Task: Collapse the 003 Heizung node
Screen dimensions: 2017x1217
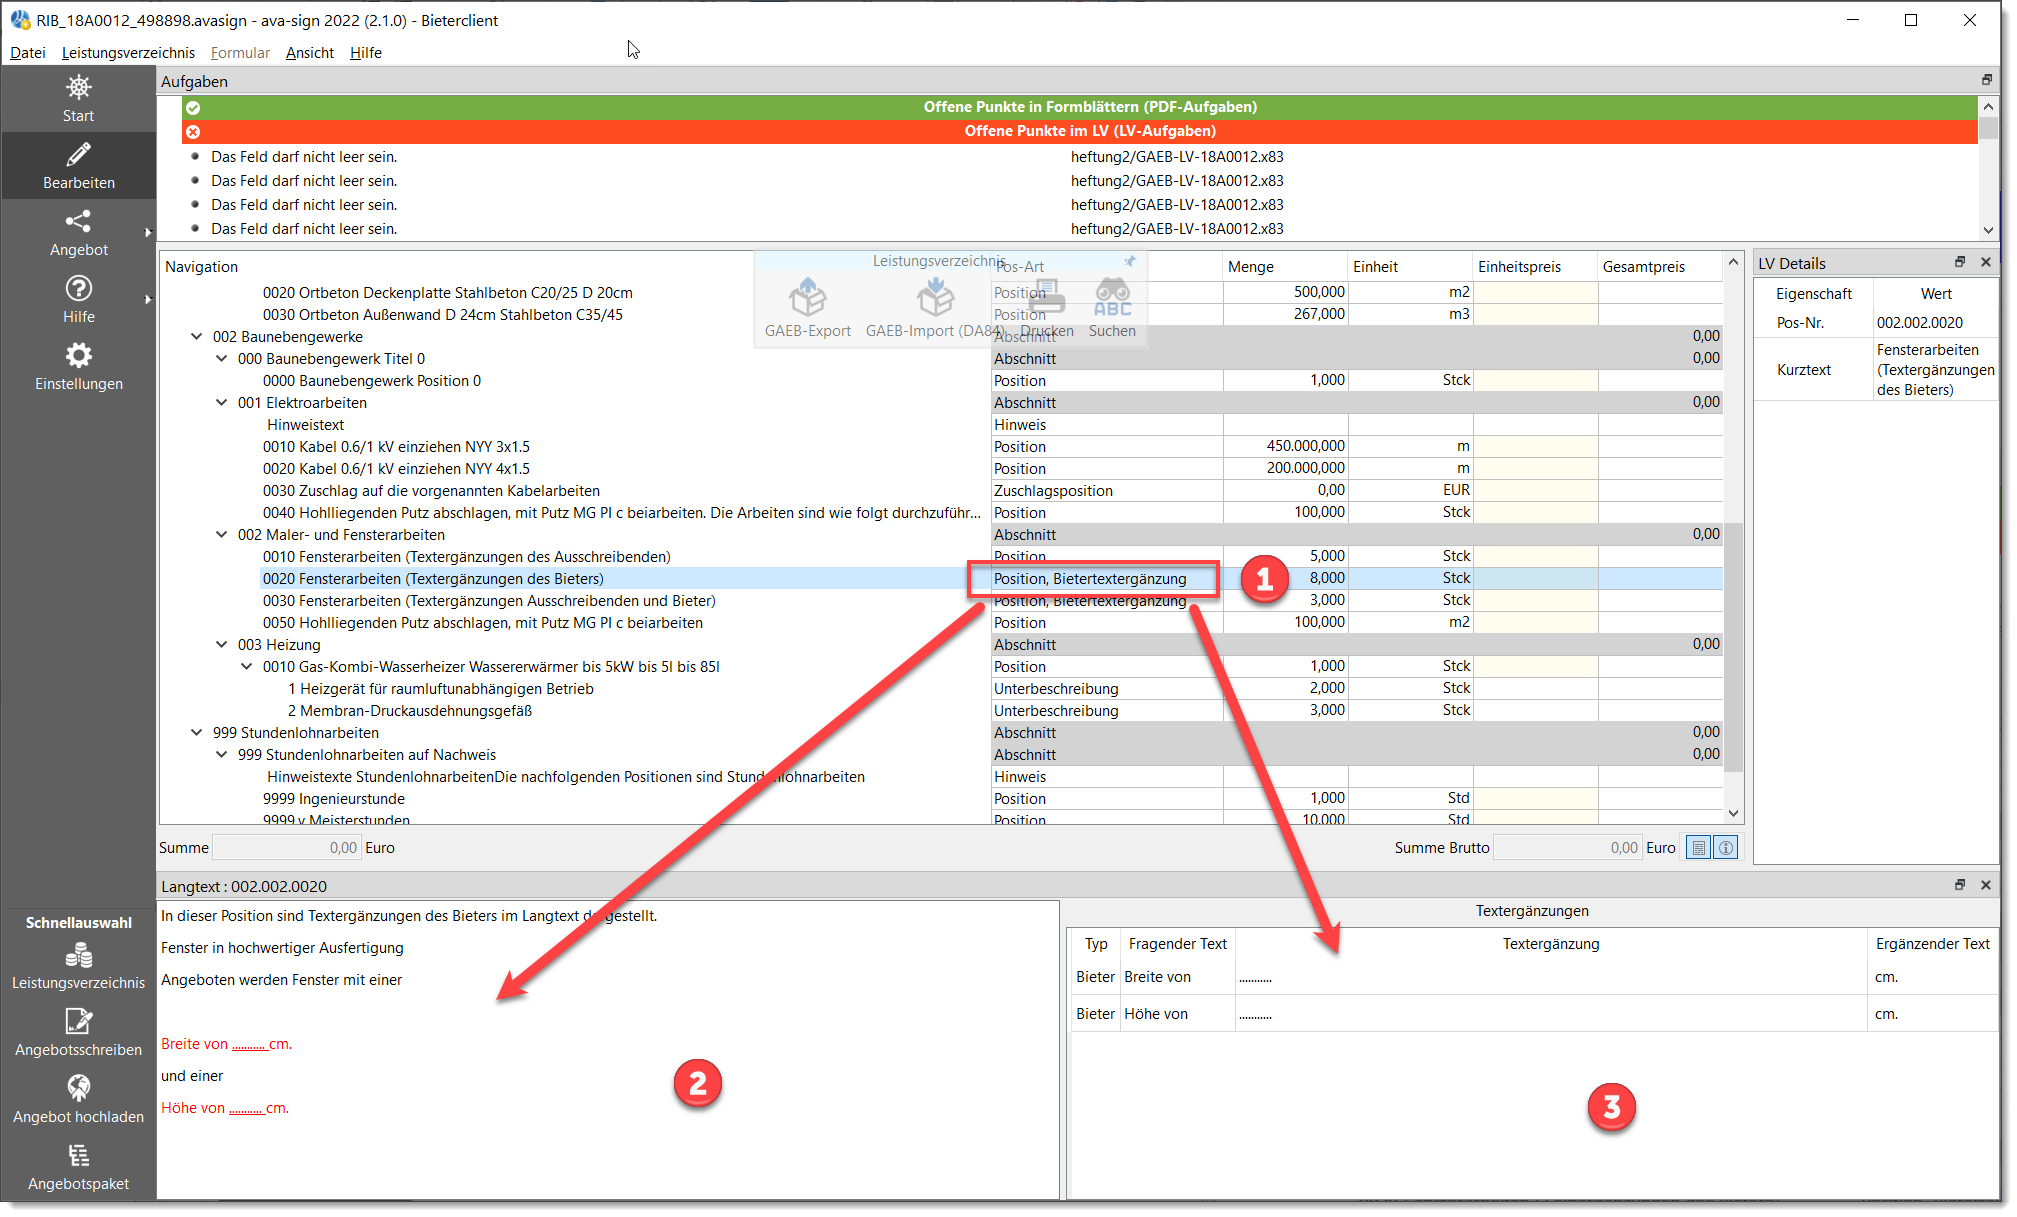Action: point(222,645)
